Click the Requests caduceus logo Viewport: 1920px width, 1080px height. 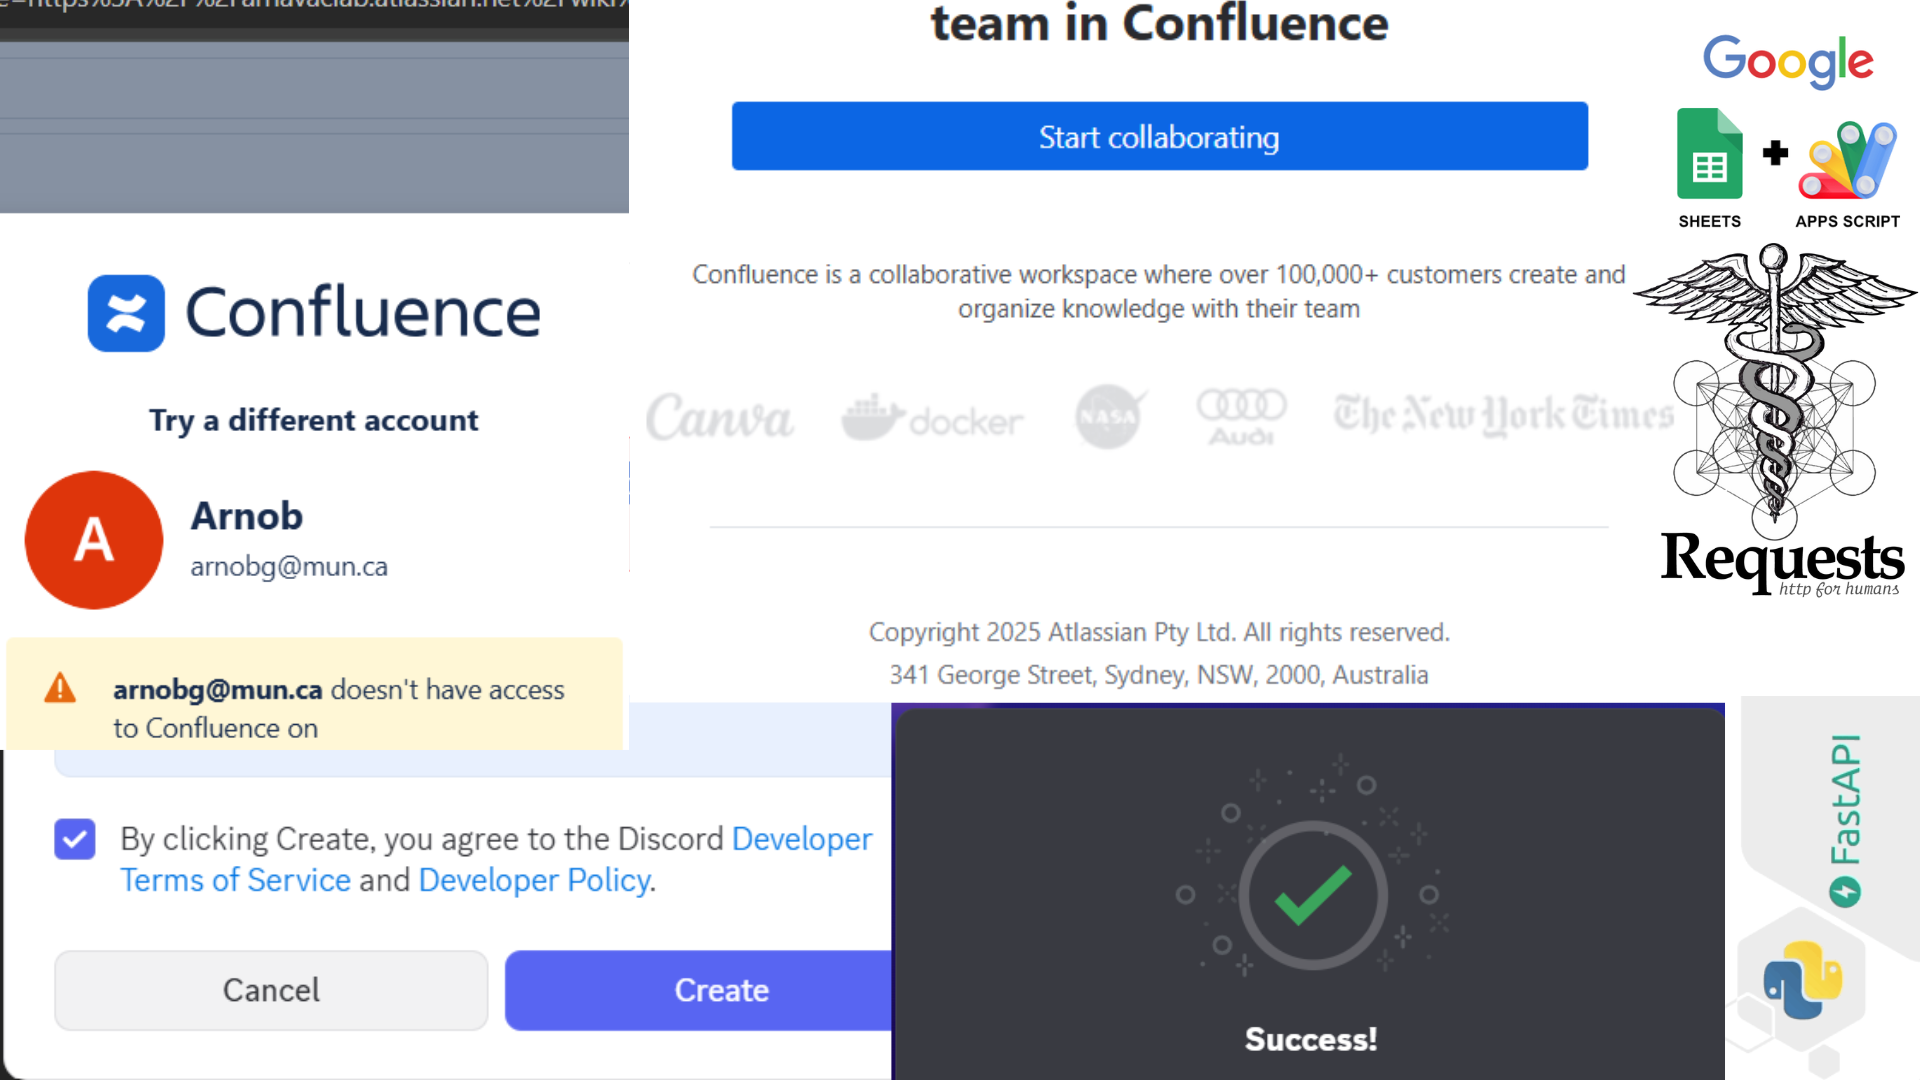[1774, 390]
